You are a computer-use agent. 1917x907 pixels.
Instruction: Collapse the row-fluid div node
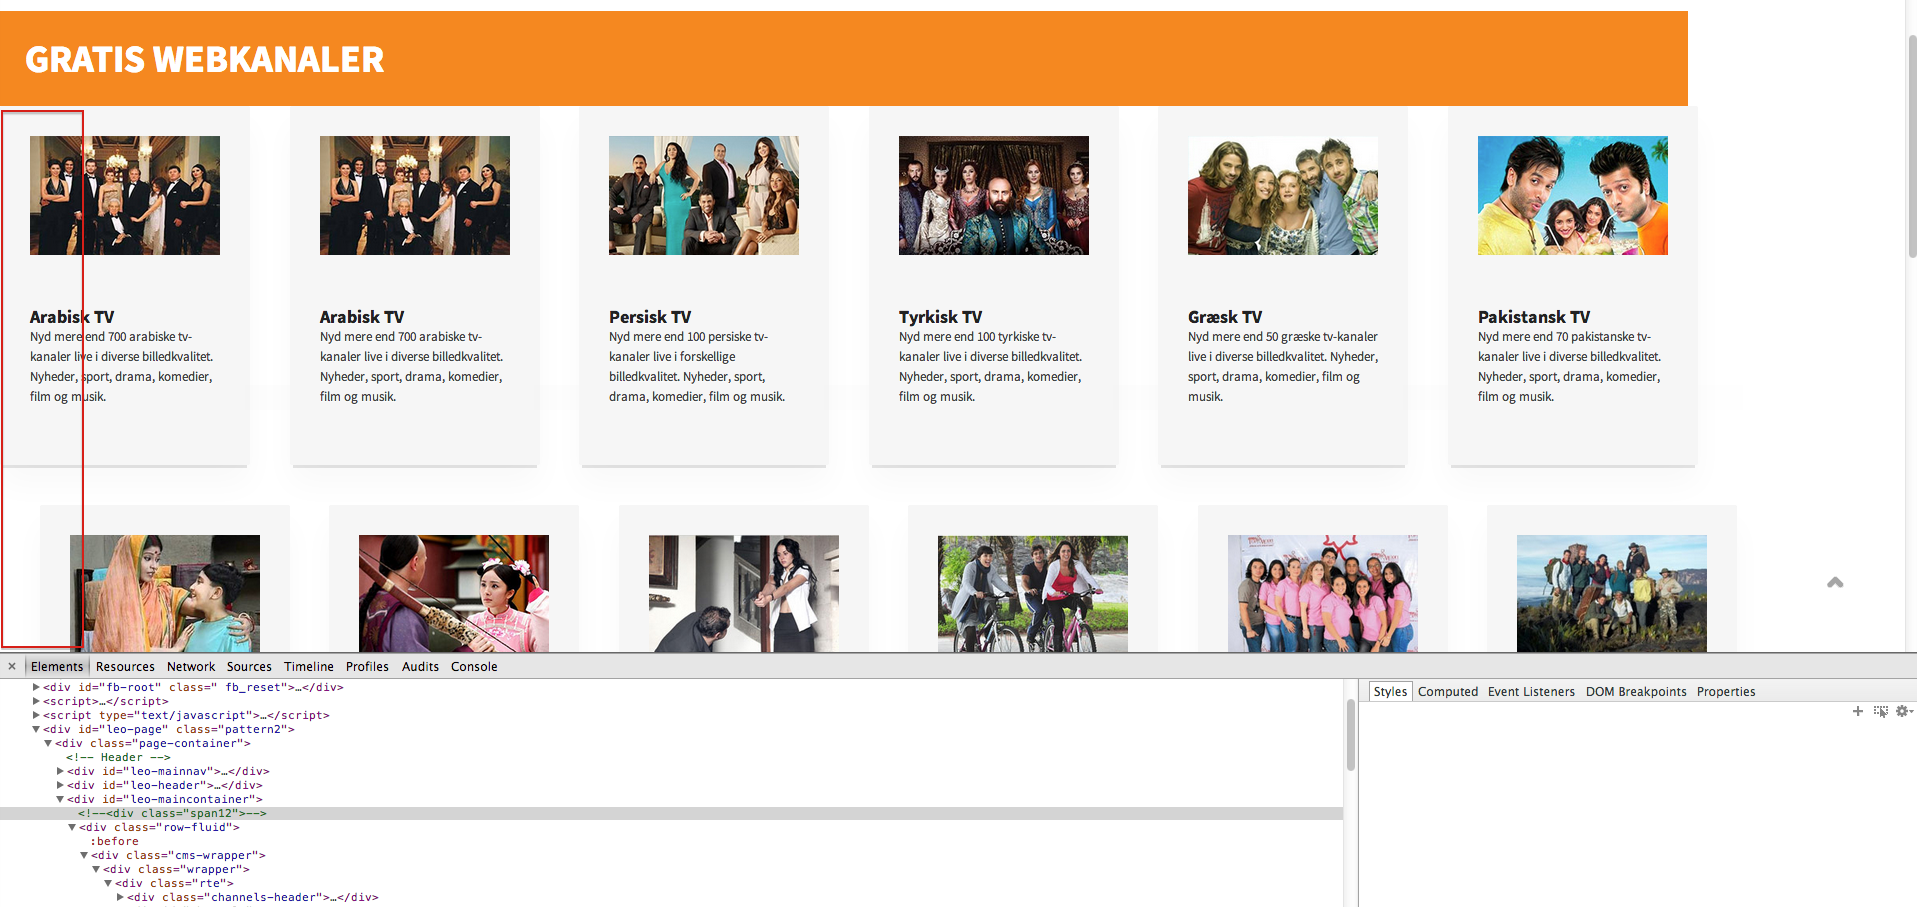click(72, 827)
